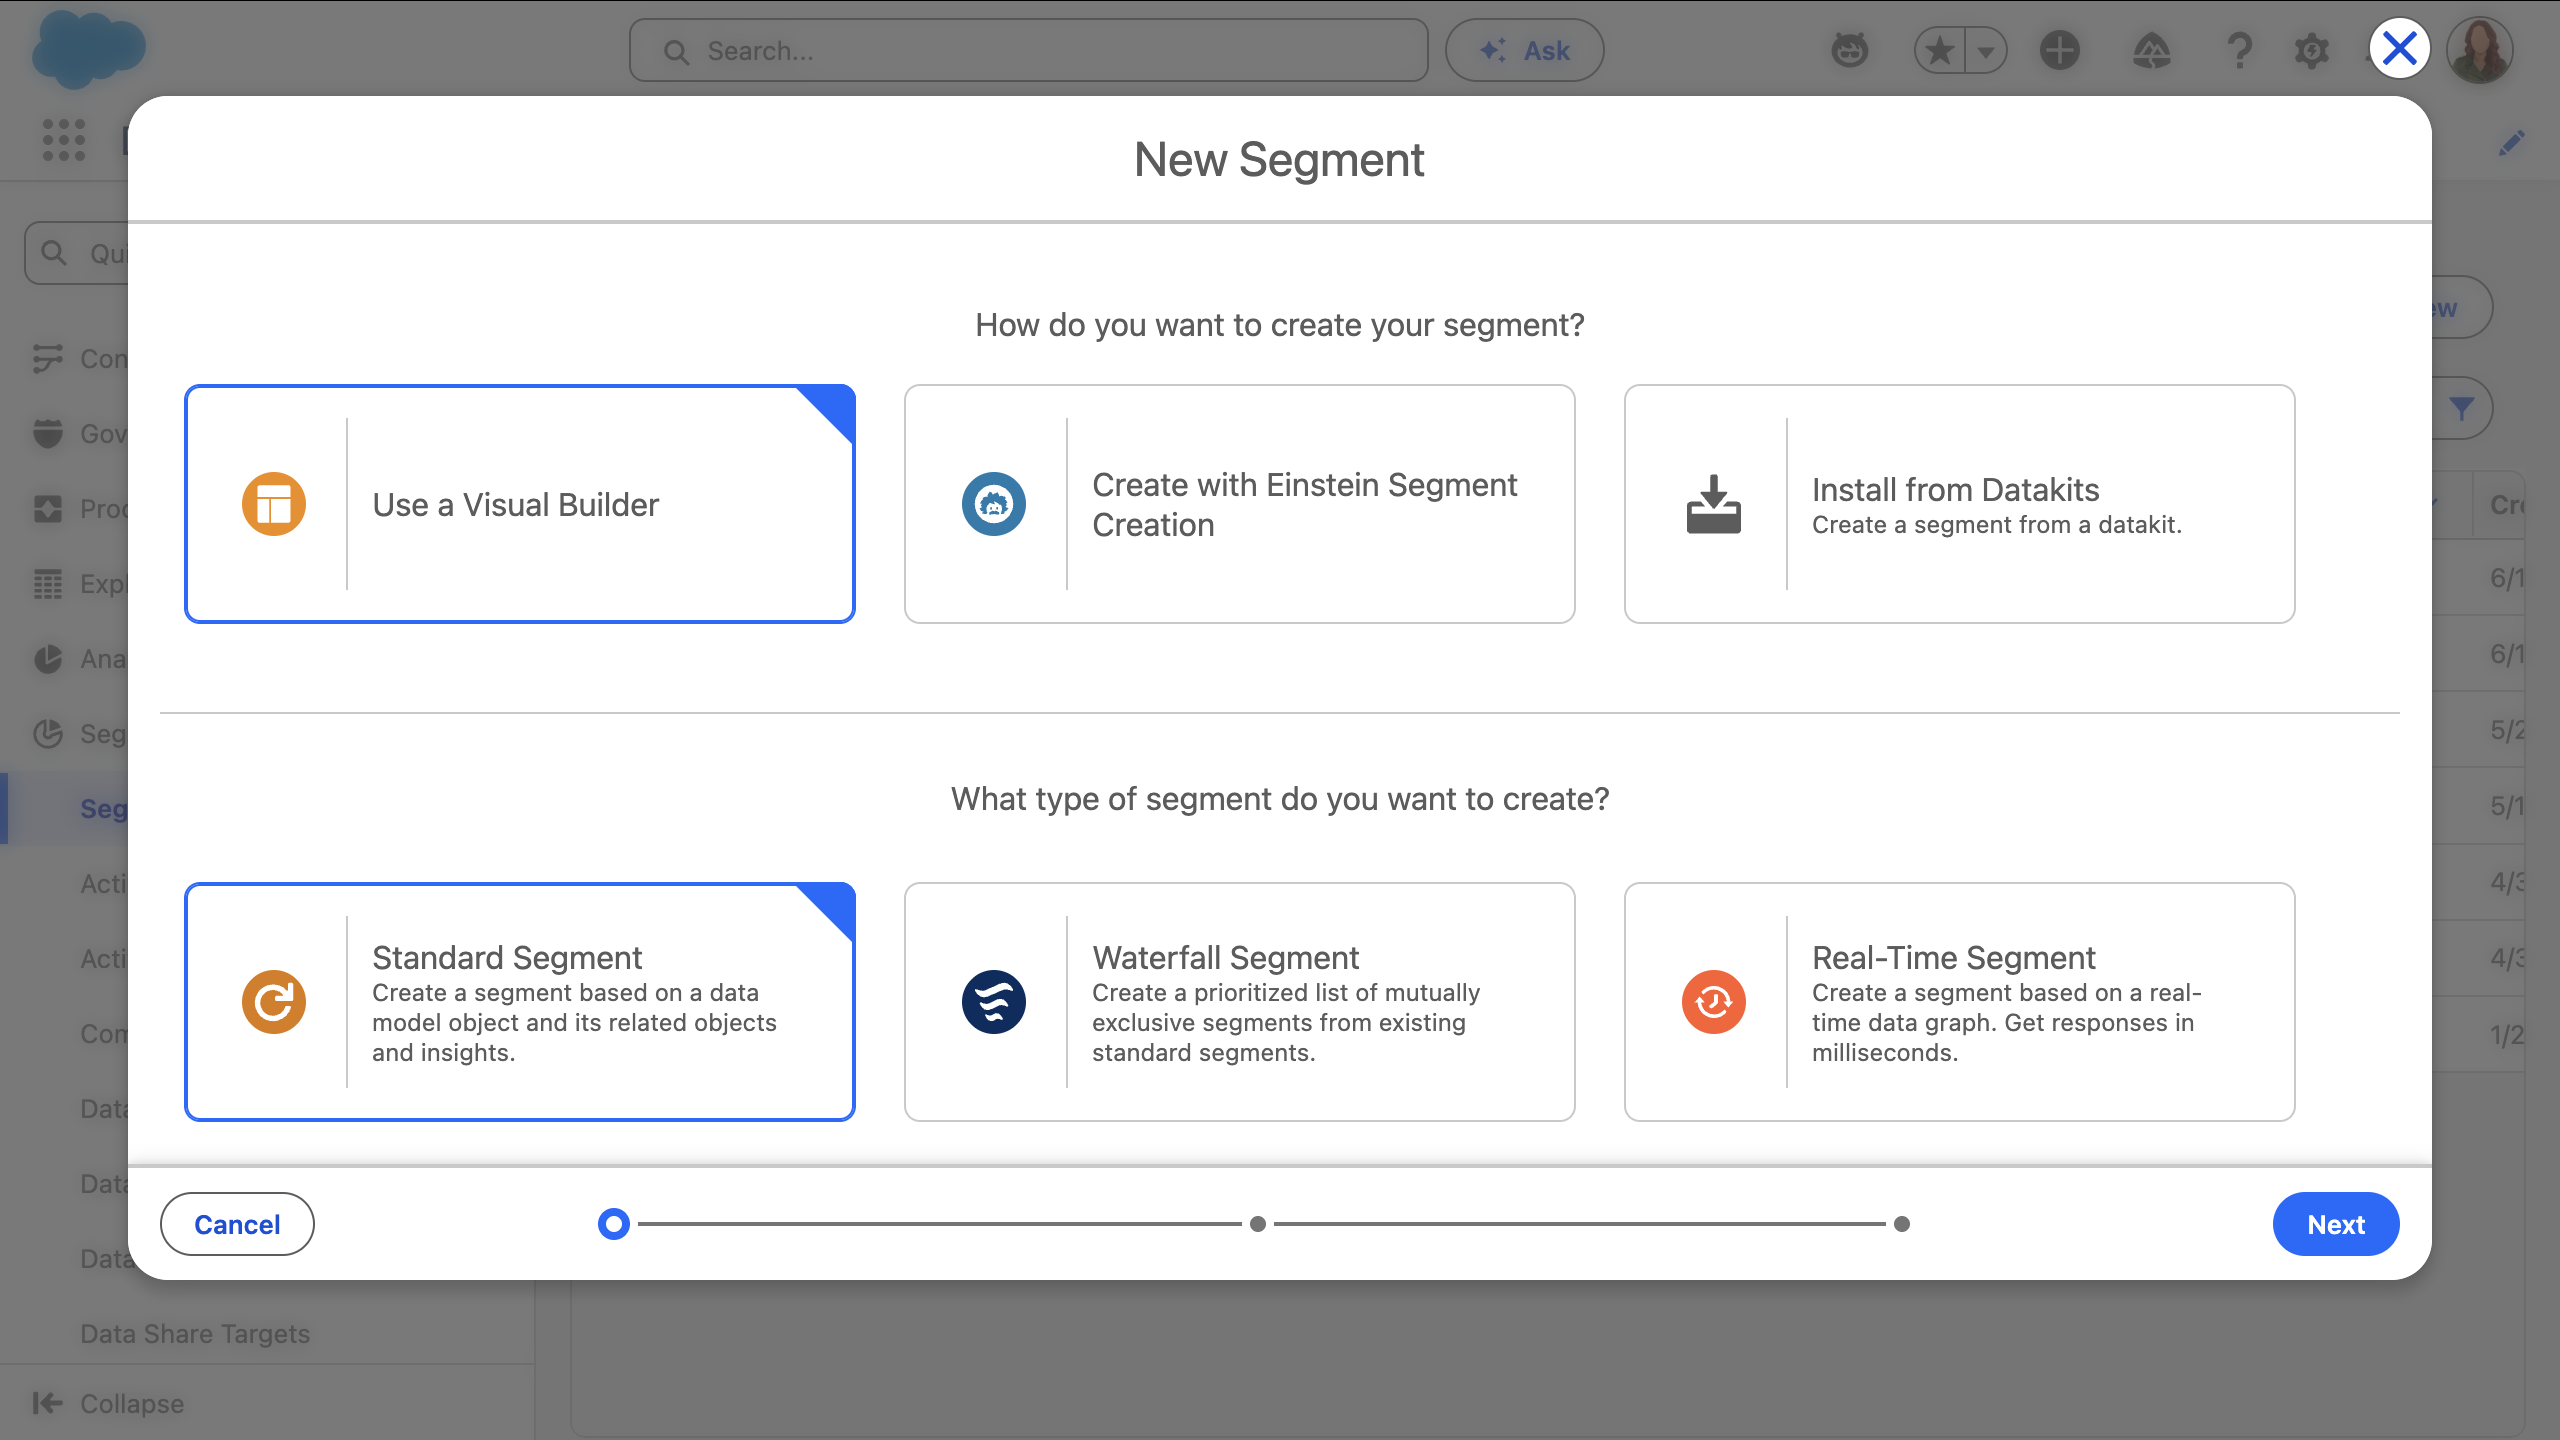Click the Salesforce cloud logo
The width and height of the screenshot is (2560, 1440).
click(88, 48)
